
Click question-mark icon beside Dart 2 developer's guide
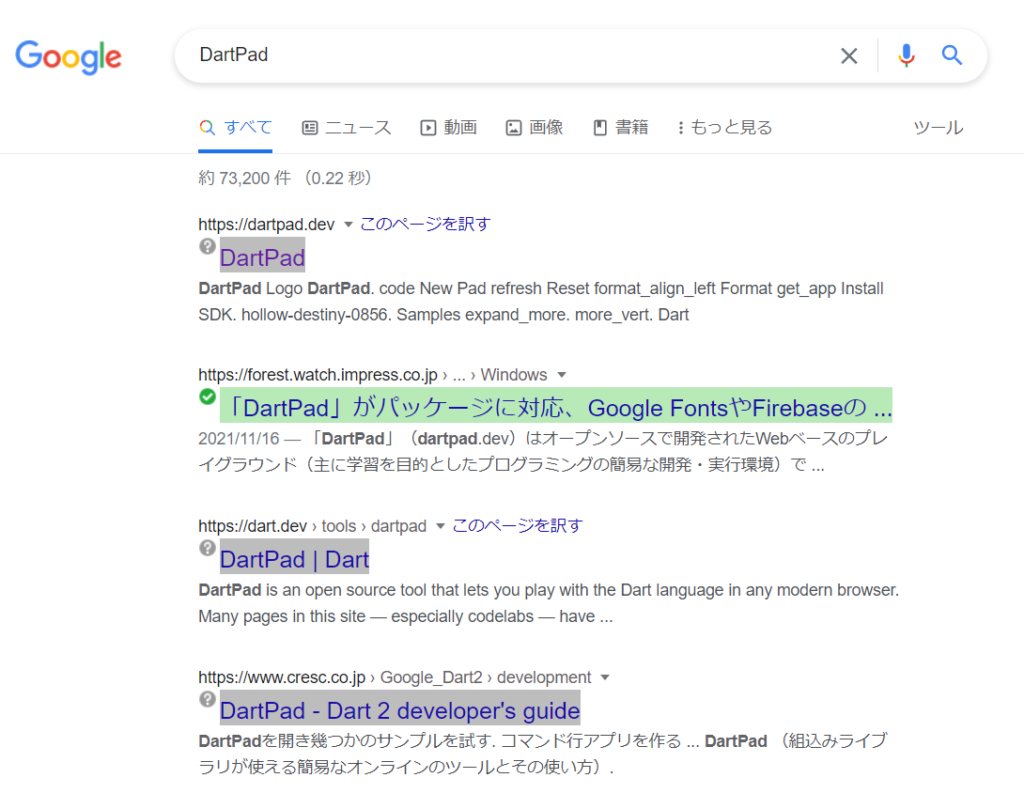click(208, 699)
